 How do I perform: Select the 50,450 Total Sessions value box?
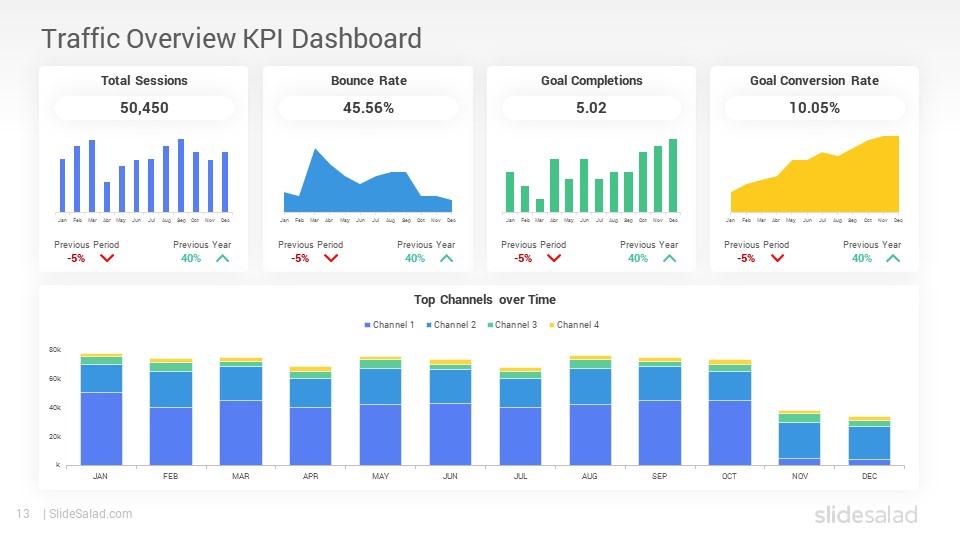pyautogui.click(x=144, y=108)
